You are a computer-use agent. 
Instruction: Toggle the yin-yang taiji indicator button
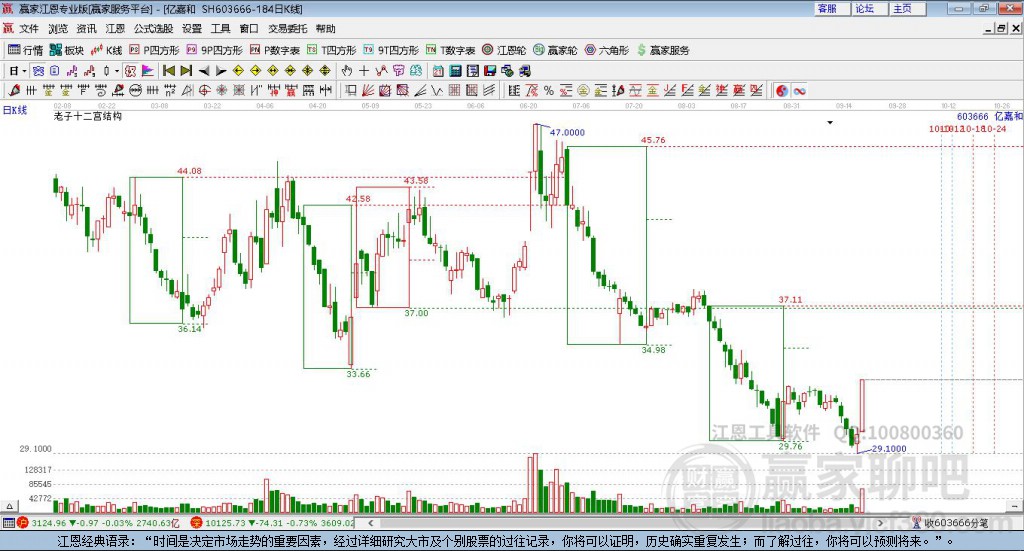pyautogui.click(x=782, y=91)
